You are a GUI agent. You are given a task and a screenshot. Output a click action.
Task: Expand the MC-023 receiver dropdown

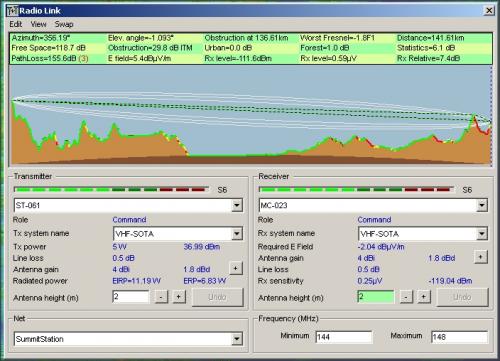(482, 205)
